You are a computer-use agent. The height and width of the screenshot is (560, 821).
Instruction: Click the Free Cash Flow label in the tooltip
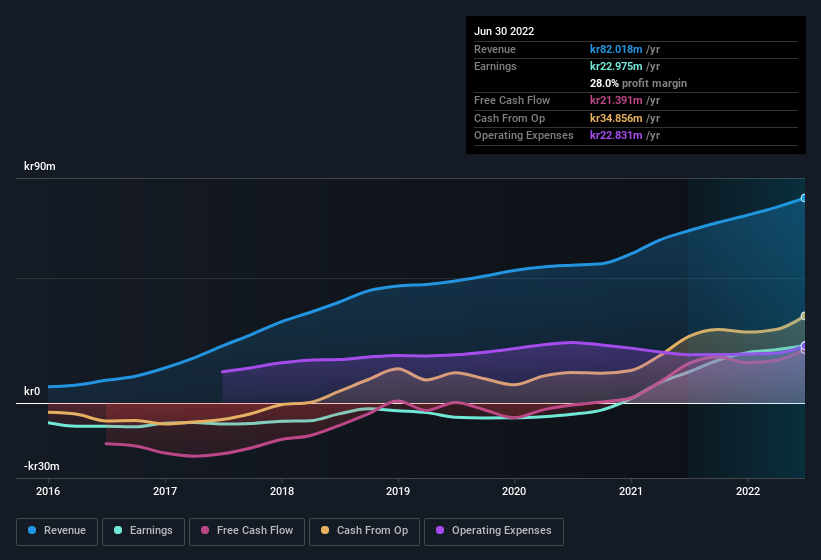point(512,100)
